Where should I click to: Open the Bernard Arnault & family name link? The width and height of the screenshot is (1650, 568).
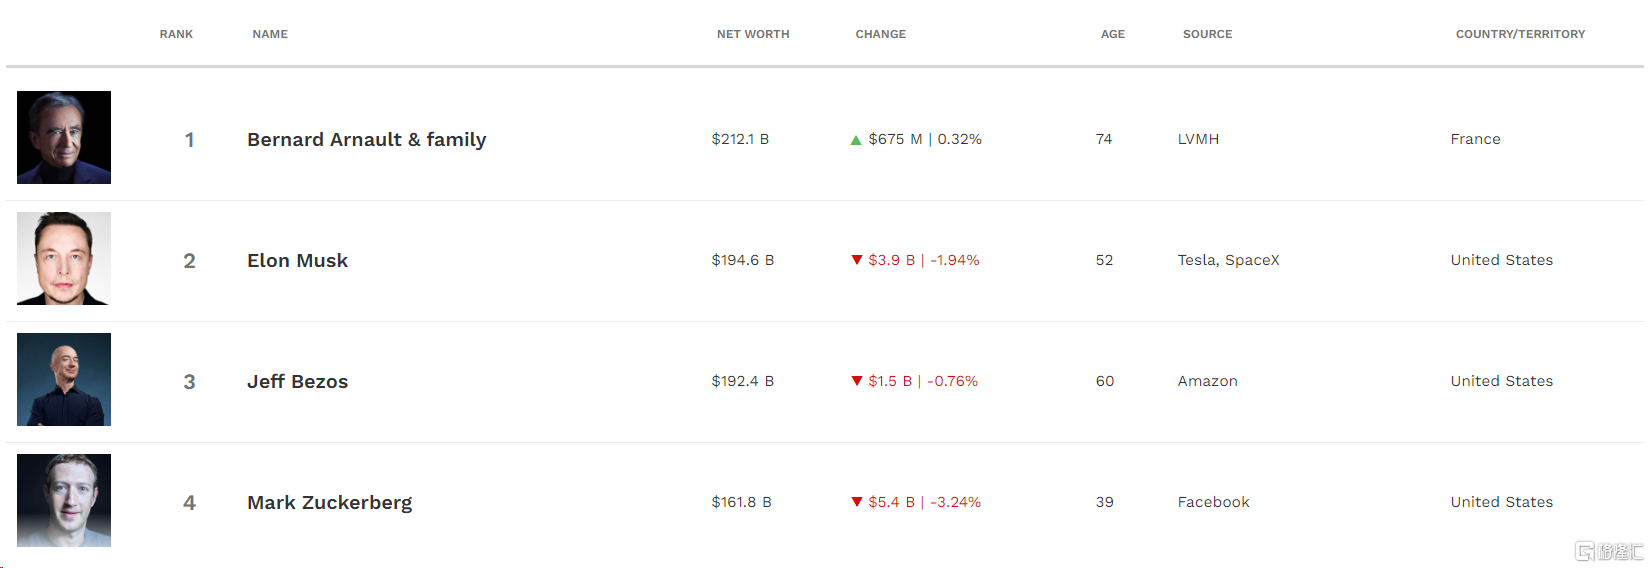(367, 140)
